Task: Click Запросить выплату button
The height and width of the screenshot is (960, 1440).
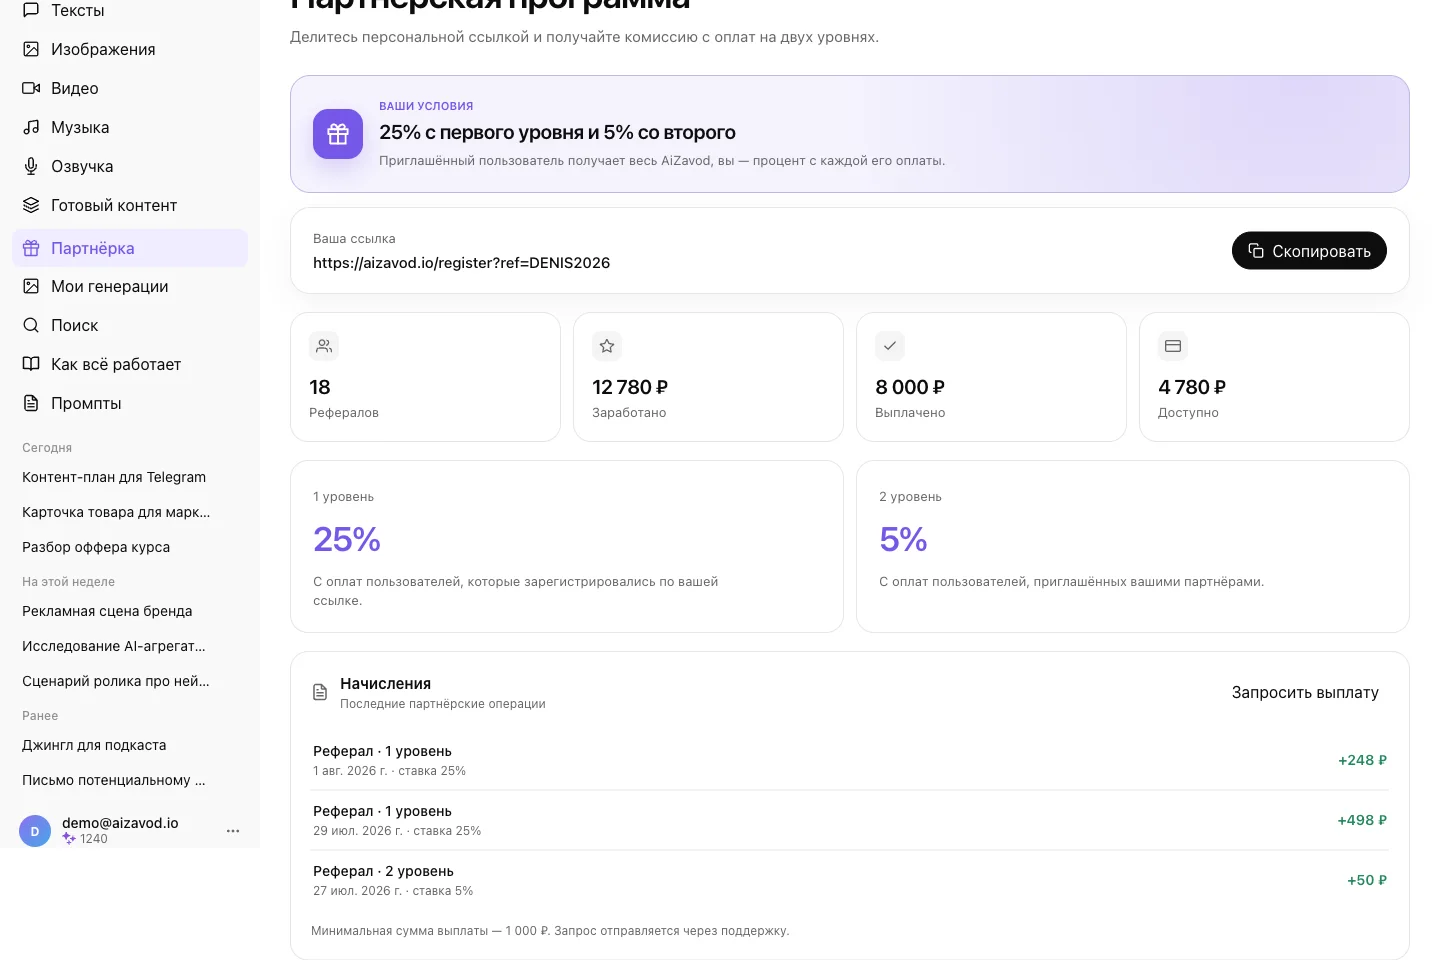Action: point(1305,692)
